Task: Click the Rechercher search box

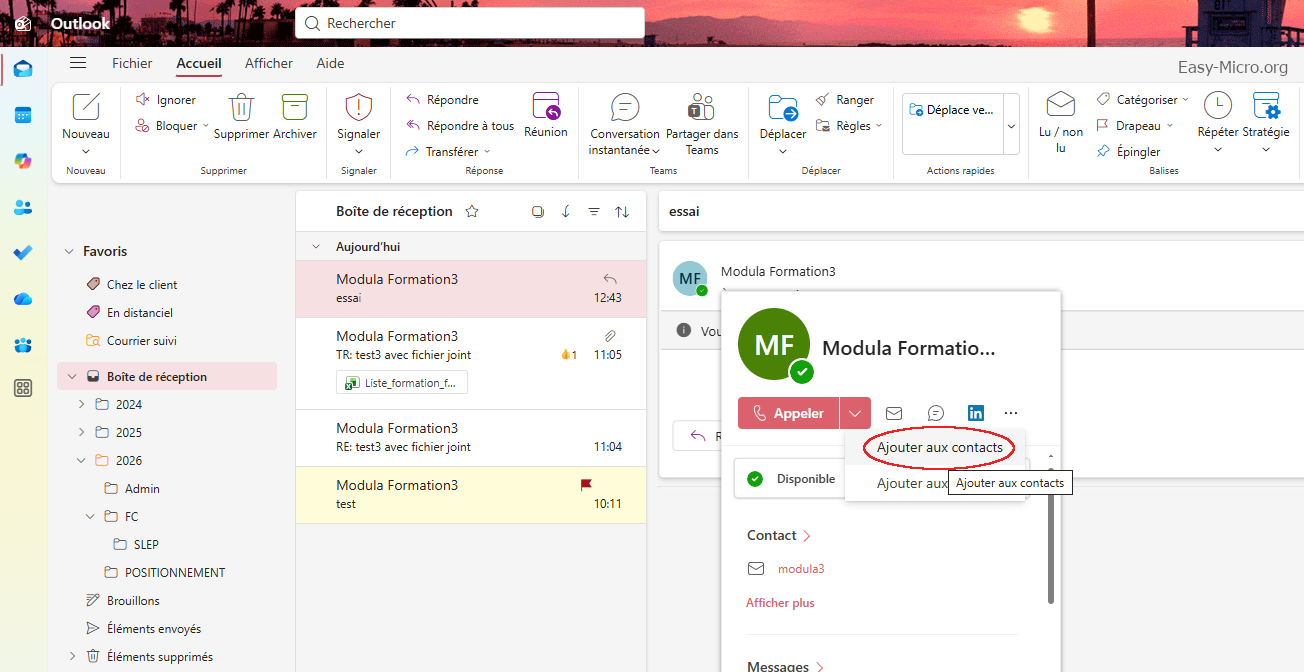Action: 470,23
